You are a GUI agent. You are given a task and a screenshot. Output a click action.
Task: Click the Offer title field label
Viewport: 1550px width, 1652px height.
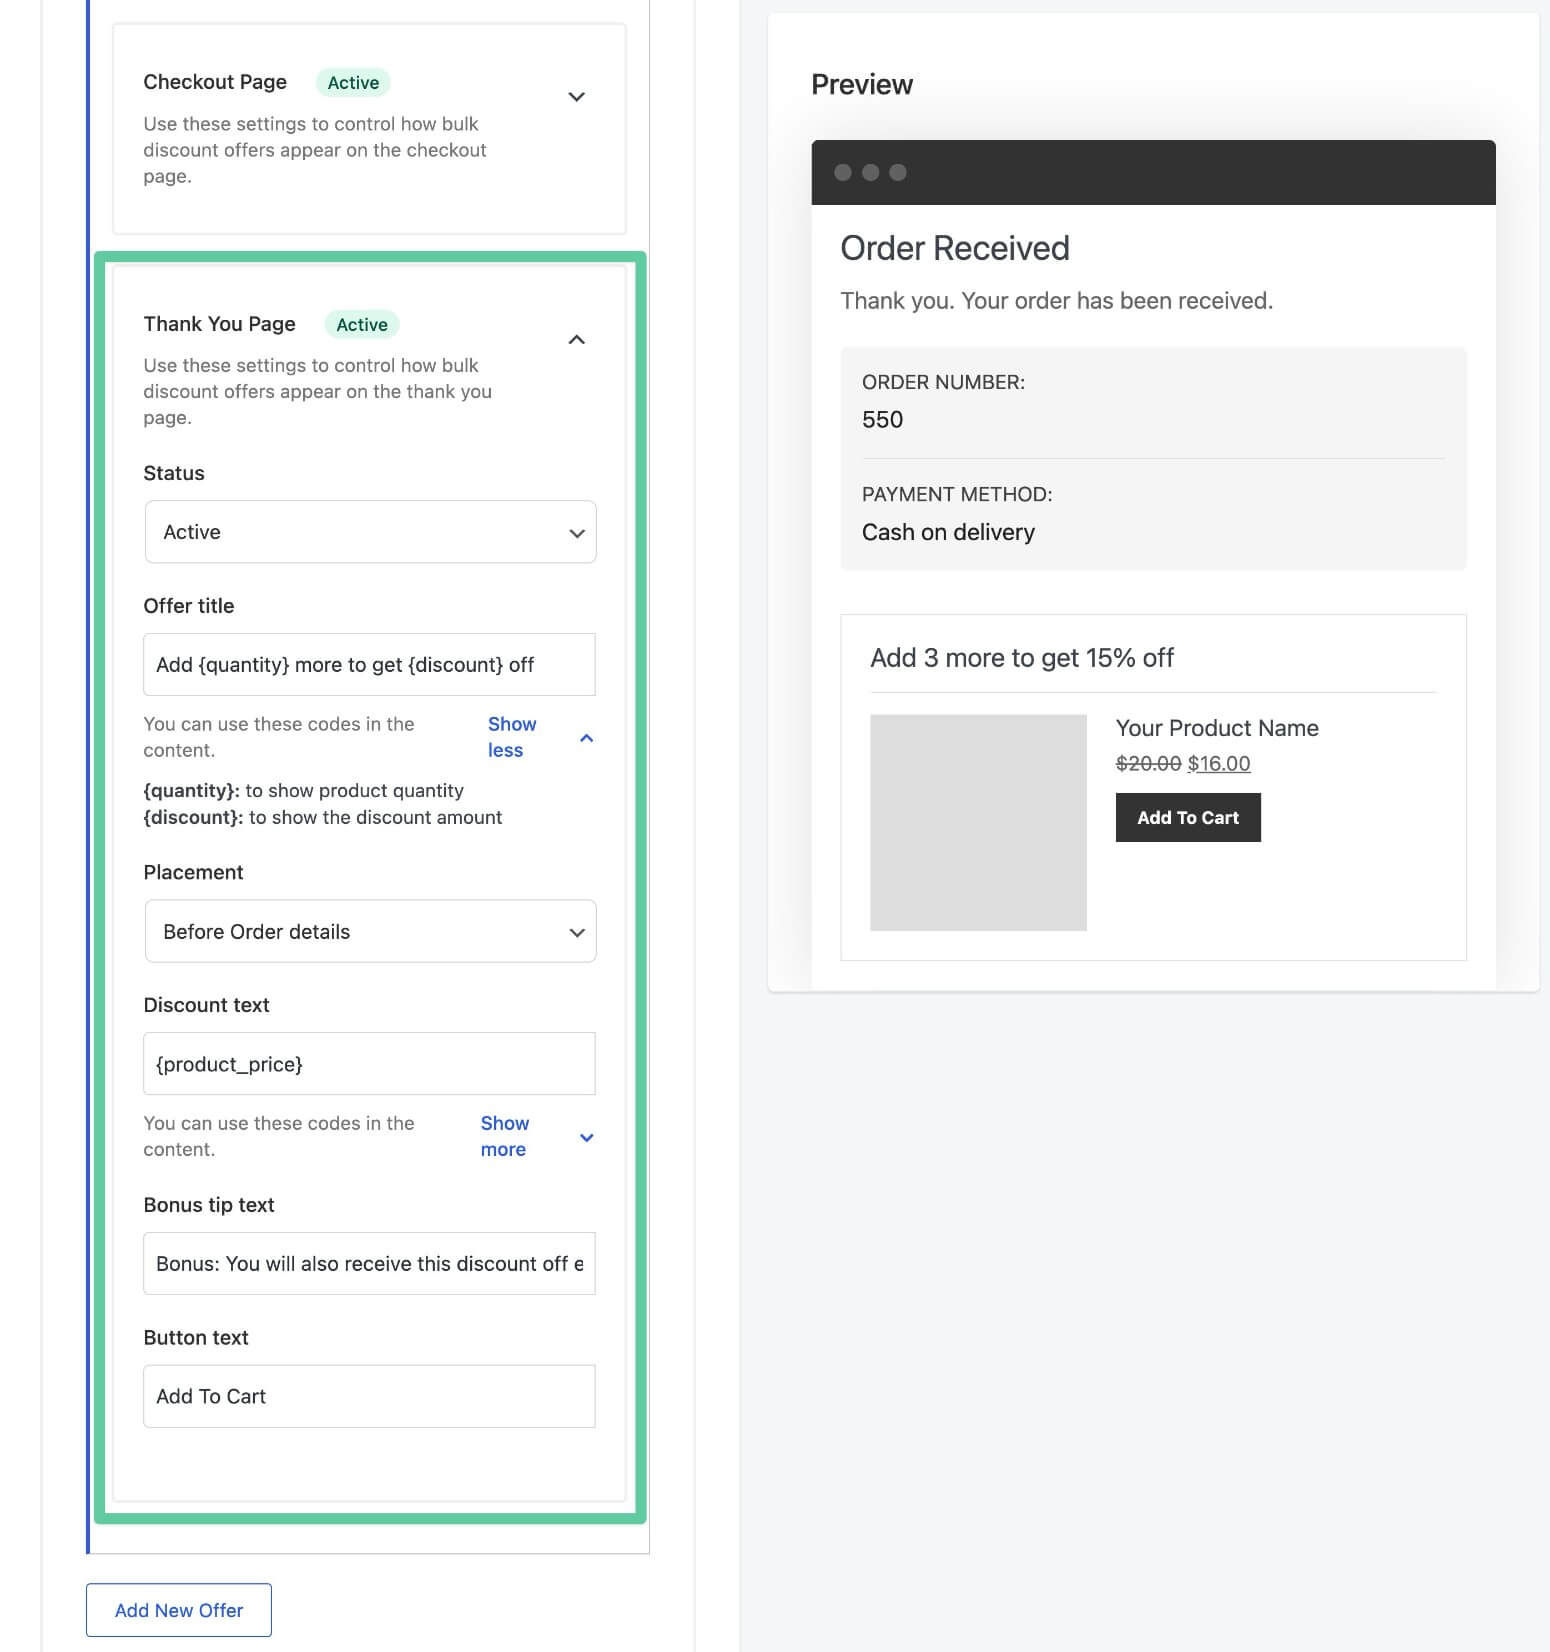pos(189,606)
